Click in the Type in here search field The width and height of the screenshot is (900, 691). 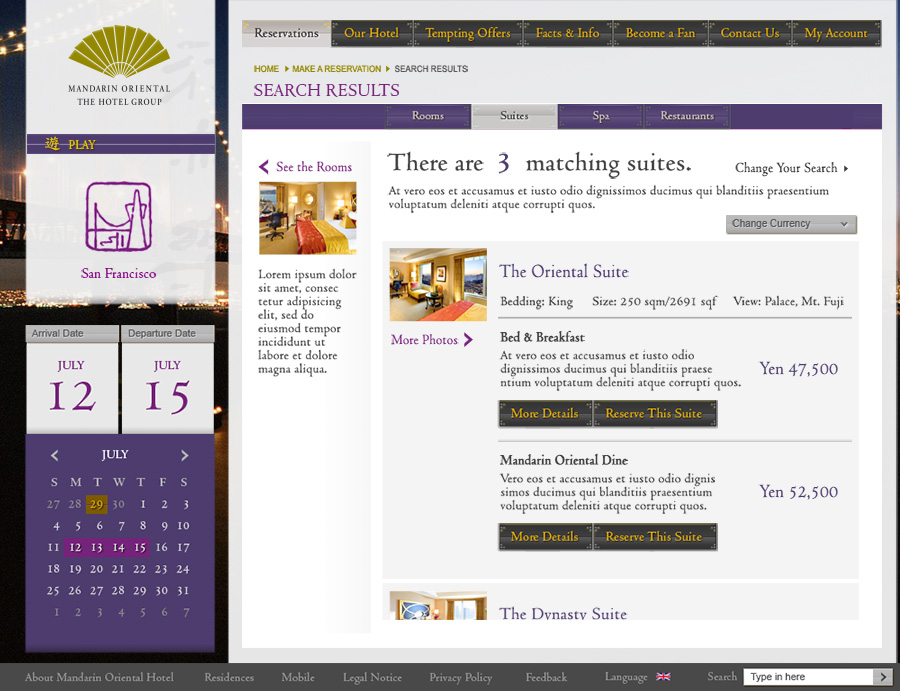click(808, 677)
